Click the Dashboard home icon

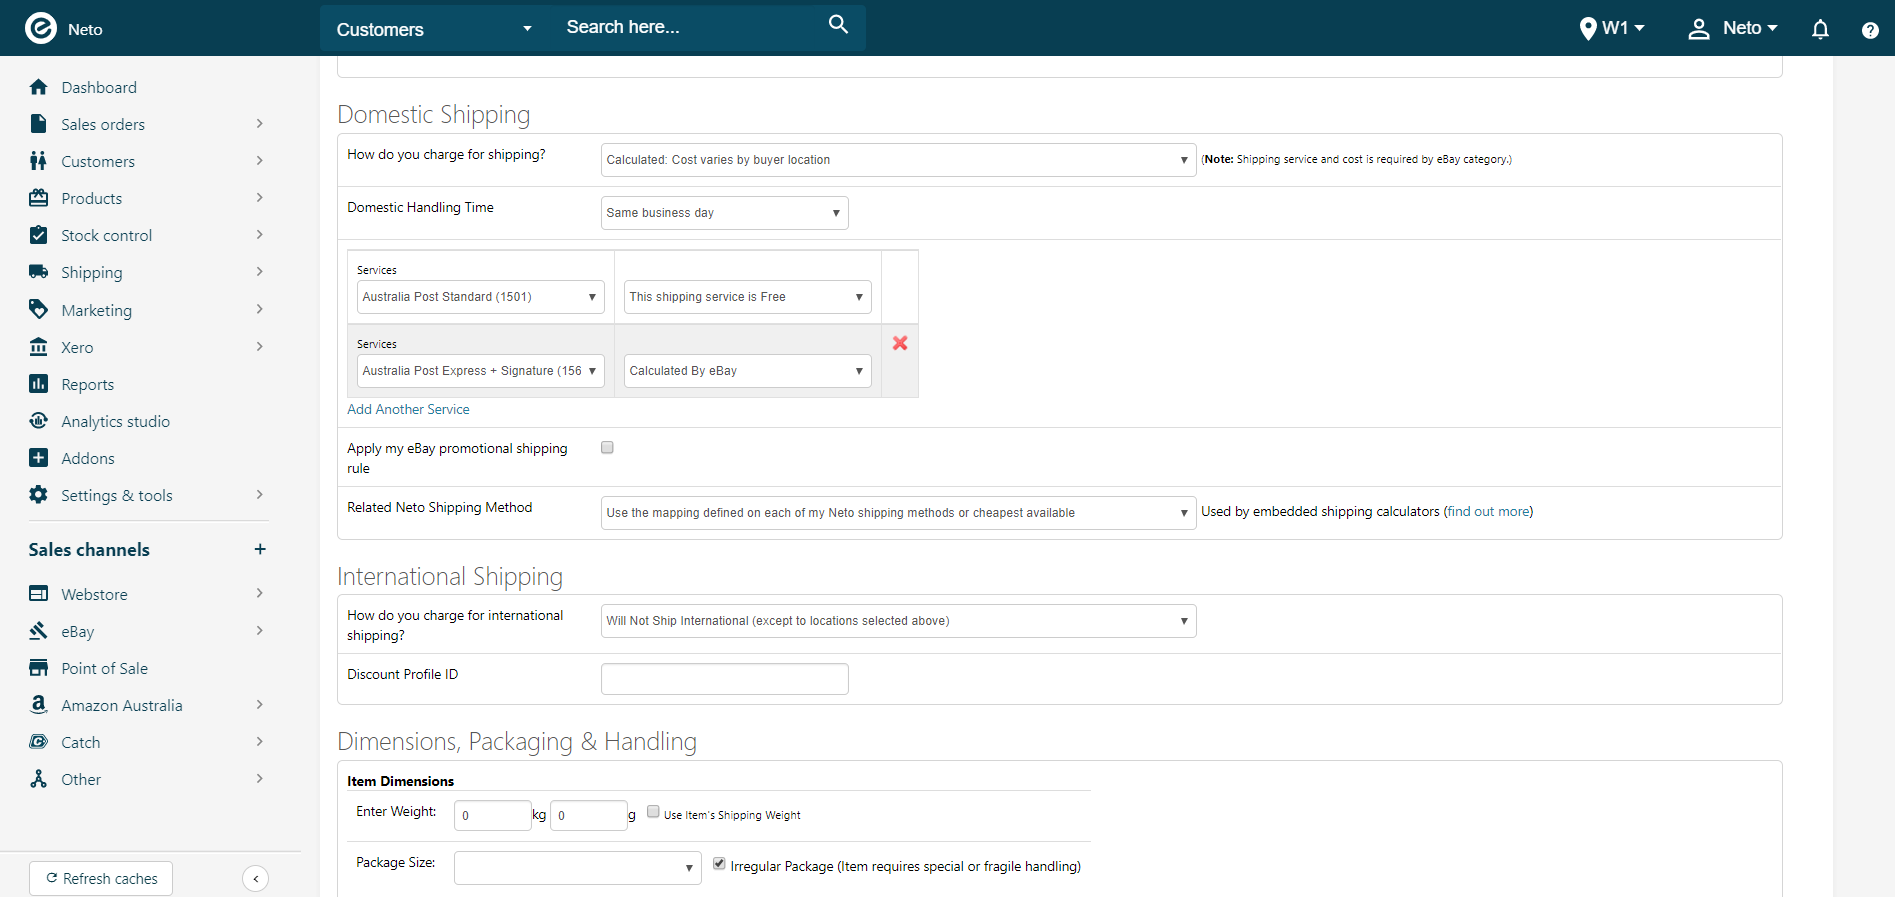click(x=39, y=87)
